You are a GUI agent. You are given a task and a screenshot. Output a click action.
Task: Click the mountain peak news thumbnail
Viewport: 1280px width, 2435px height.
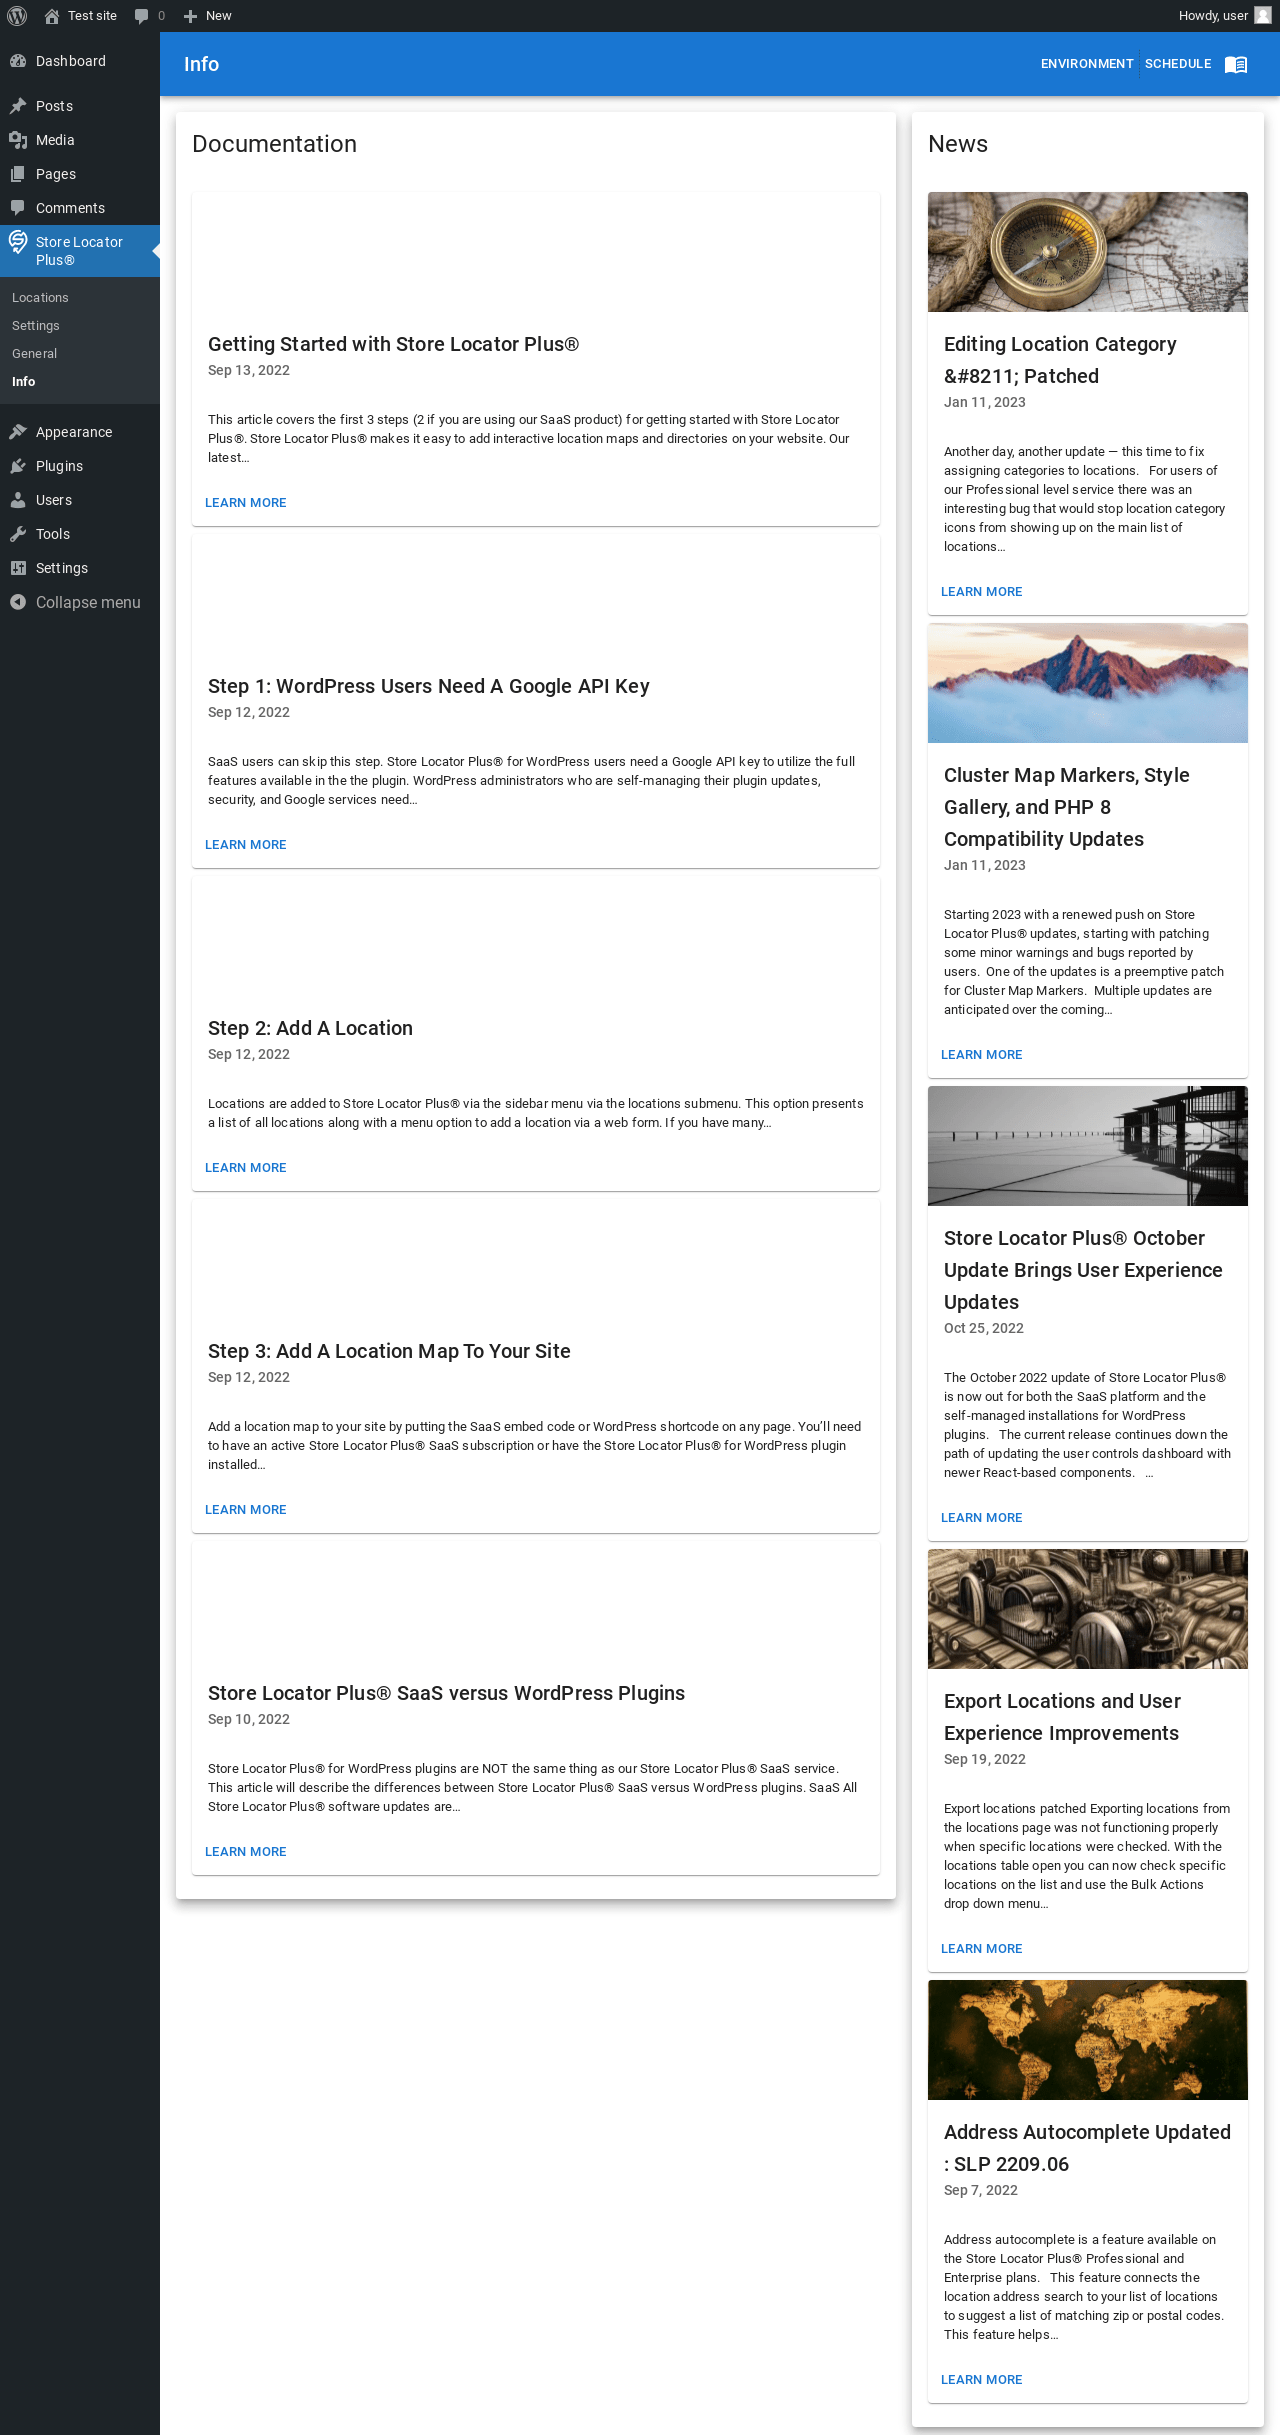click(x=1088, y=683)
